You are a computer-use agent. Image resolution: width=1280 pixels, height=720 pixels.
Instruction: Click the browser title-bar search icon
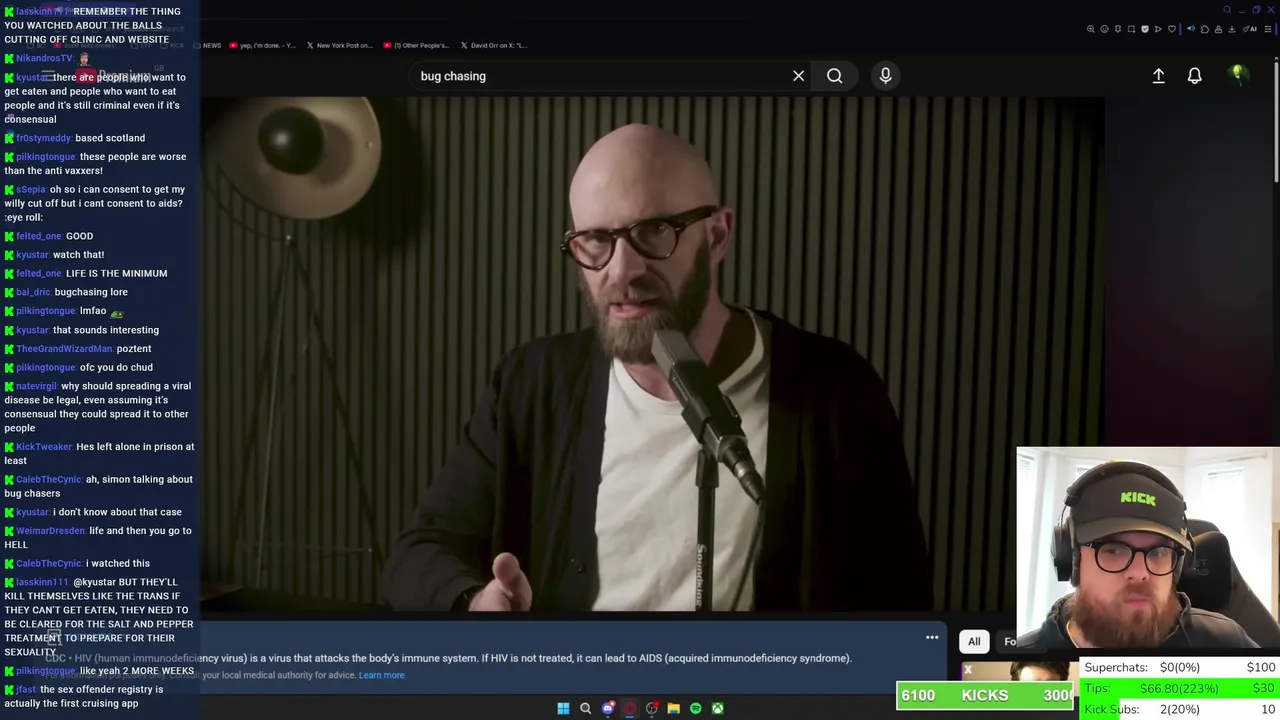point(1227,10)
